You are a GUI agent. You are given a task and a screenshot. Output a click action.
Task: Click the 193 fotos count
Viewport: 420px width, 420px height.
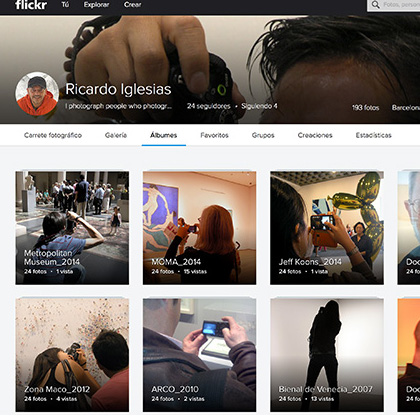click(x=365, y=108)
